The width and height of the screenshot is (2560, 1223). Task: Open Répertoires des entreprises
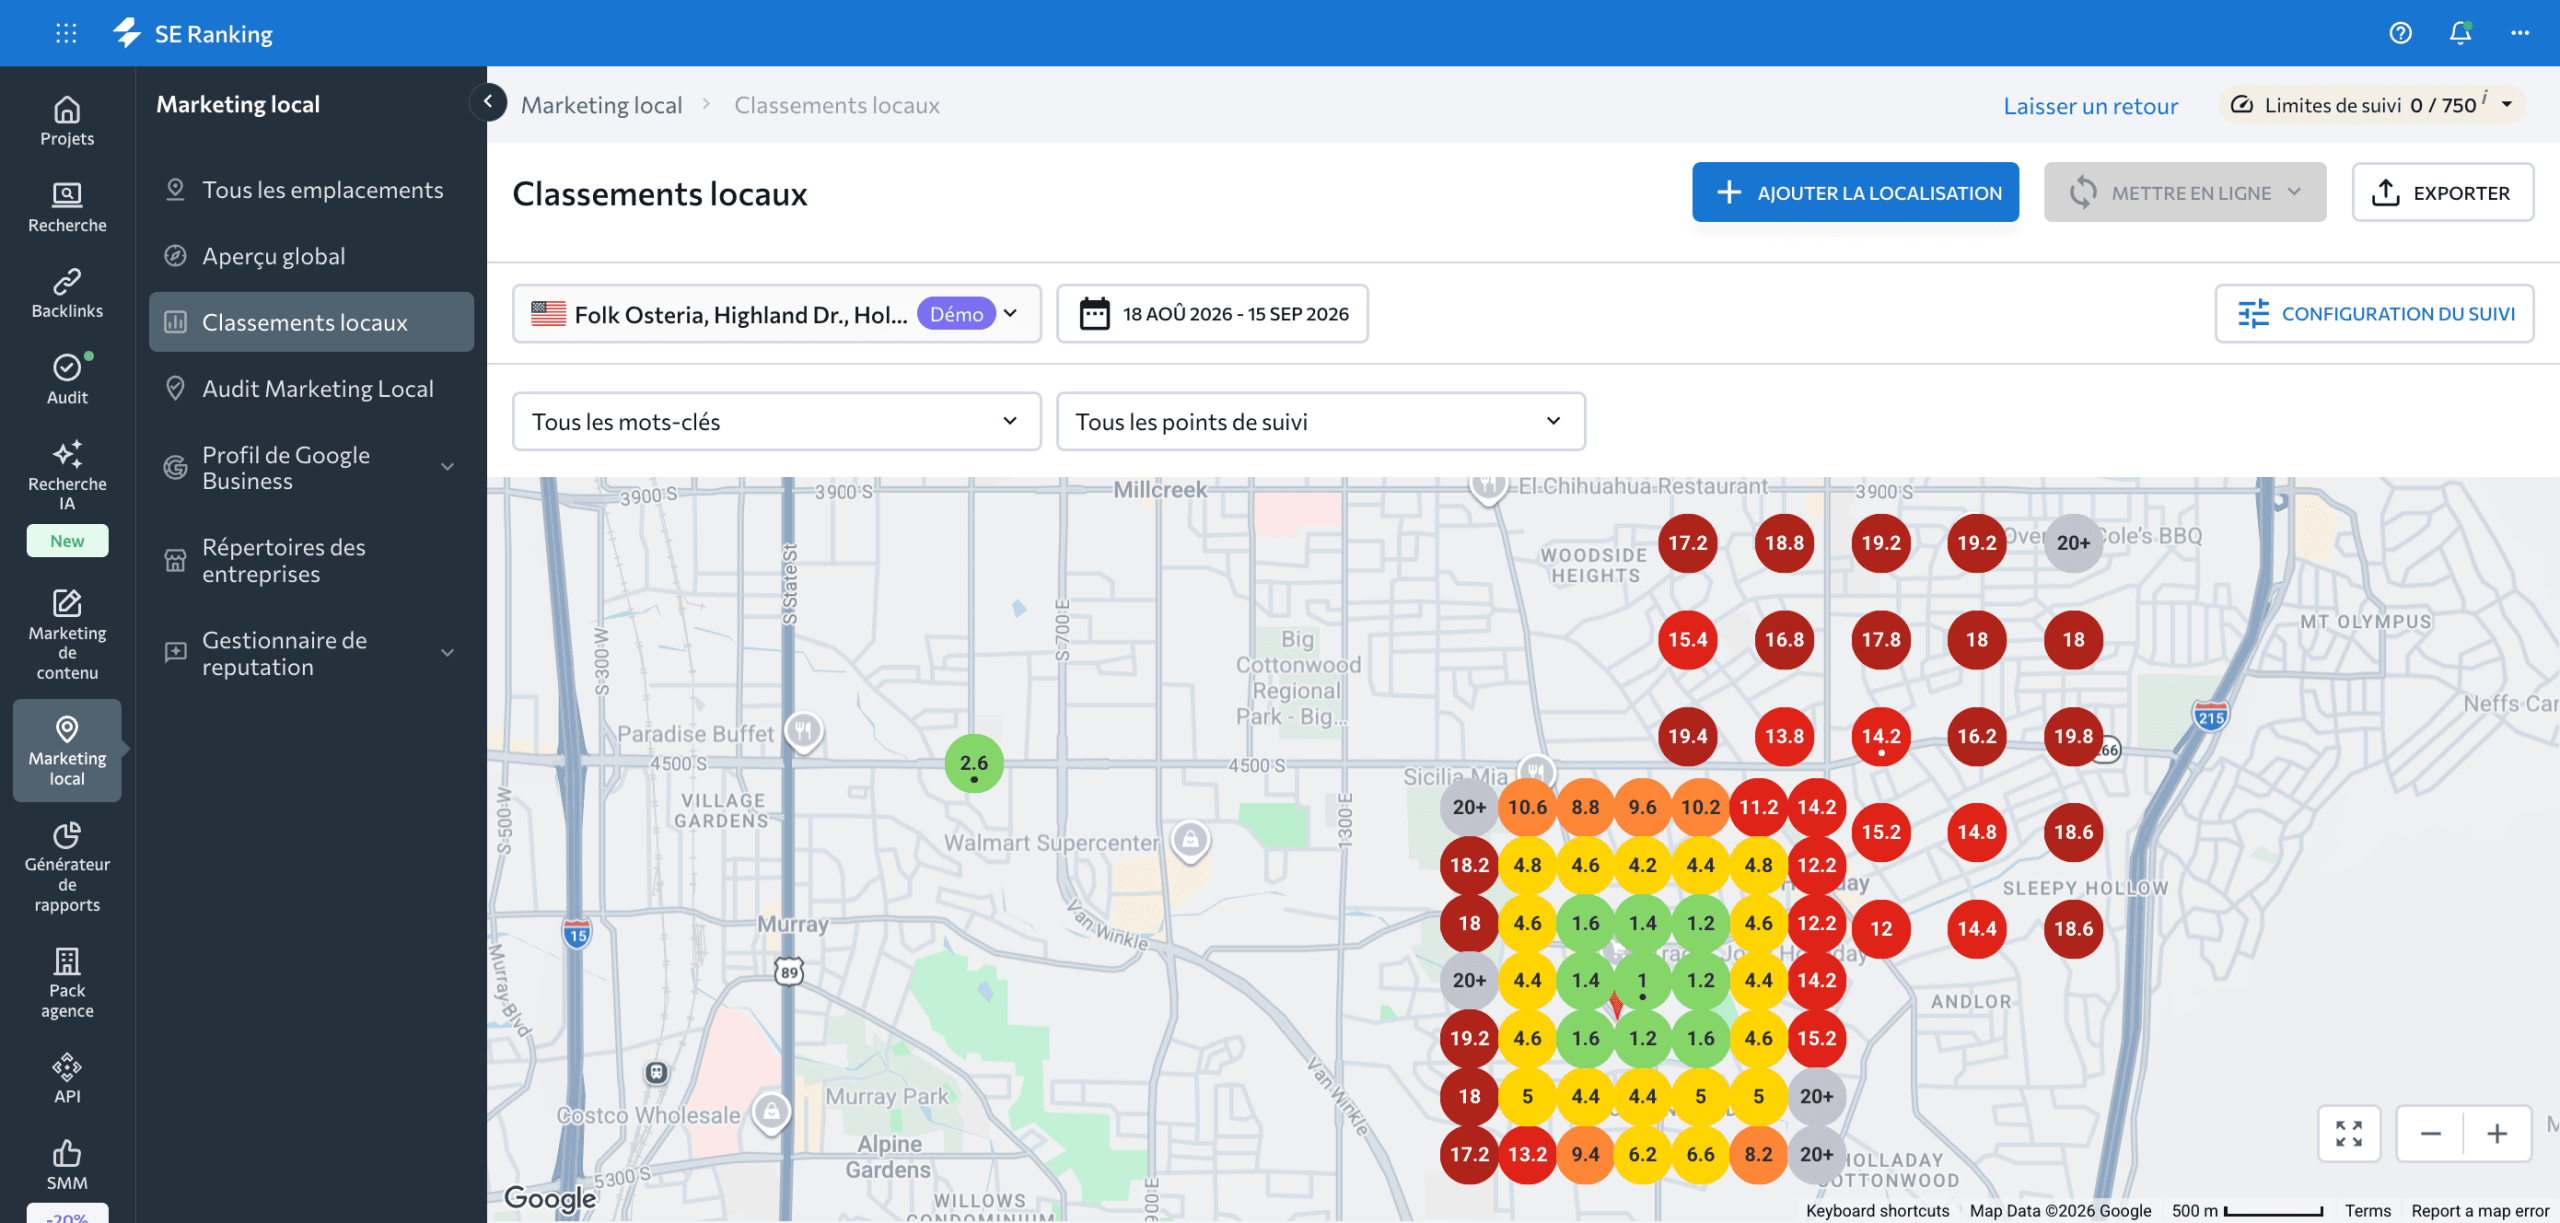pos(311,561)
